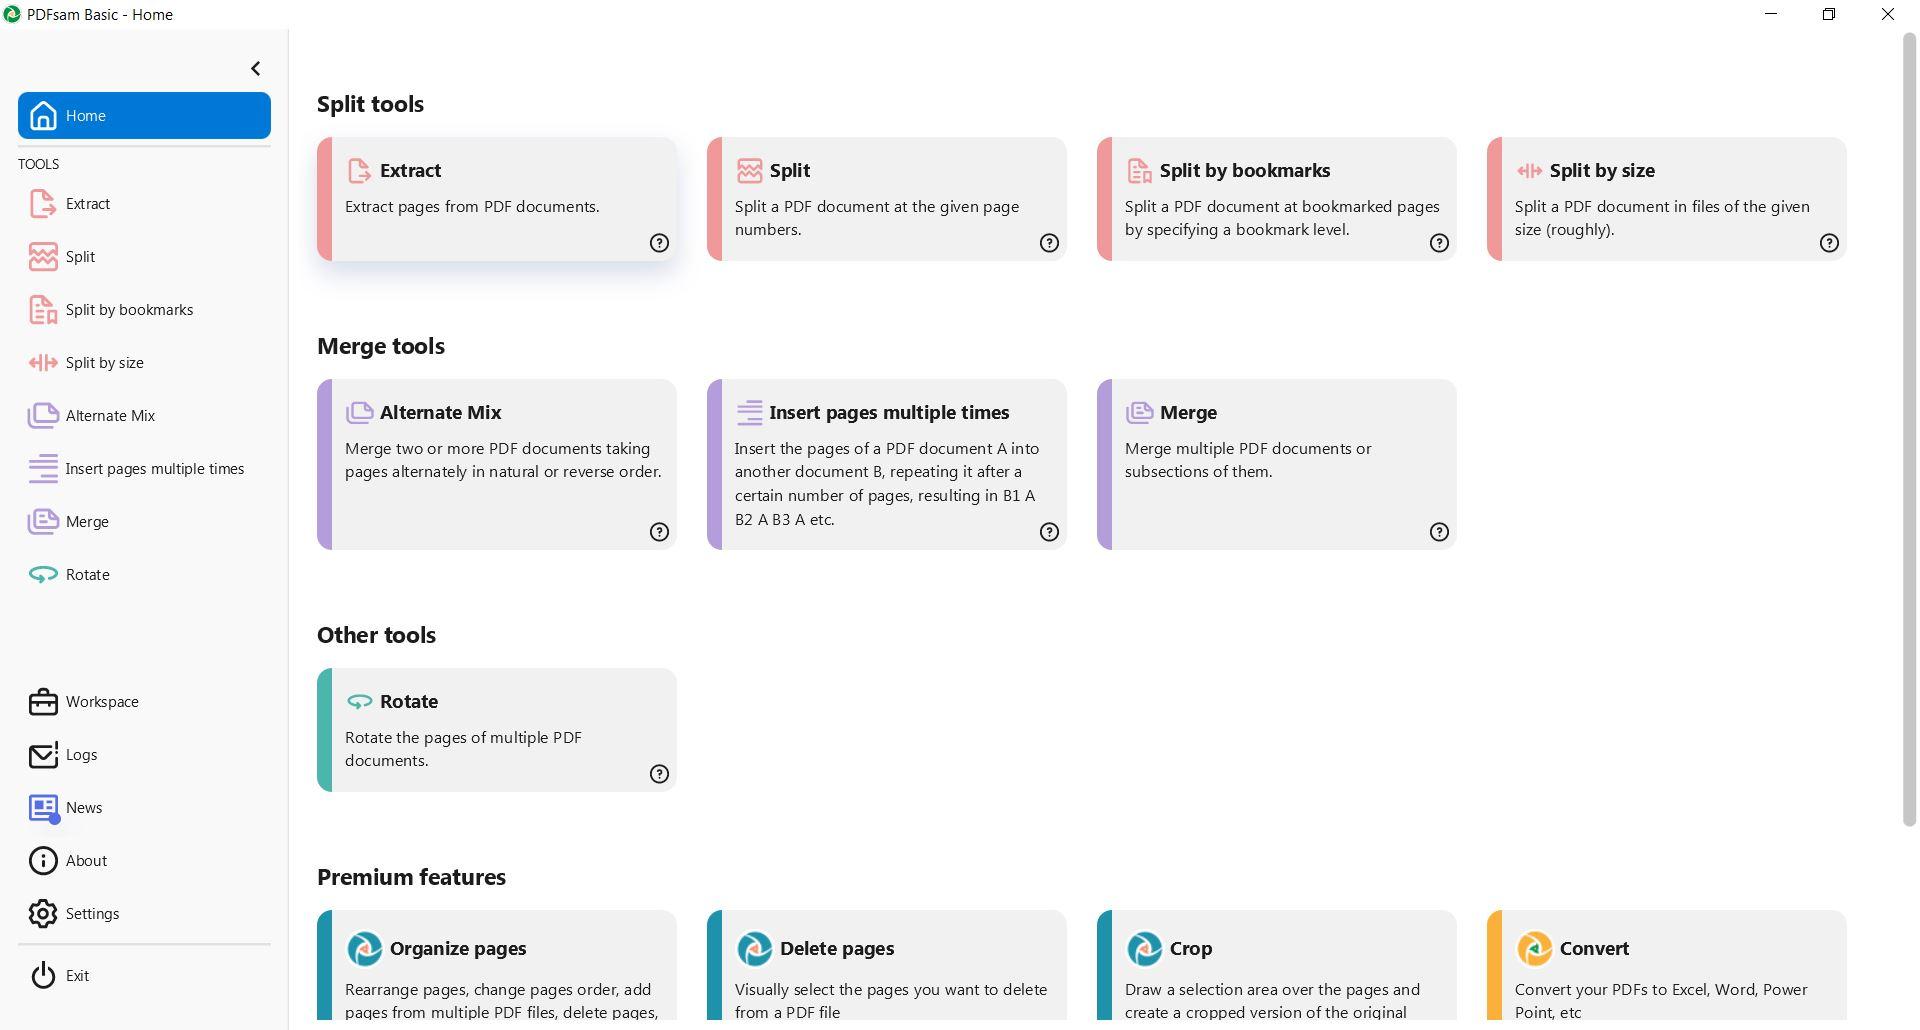Screen dimensions: 1920x1030
Task: Open the Workspace briefcase item
Action: 101,702
